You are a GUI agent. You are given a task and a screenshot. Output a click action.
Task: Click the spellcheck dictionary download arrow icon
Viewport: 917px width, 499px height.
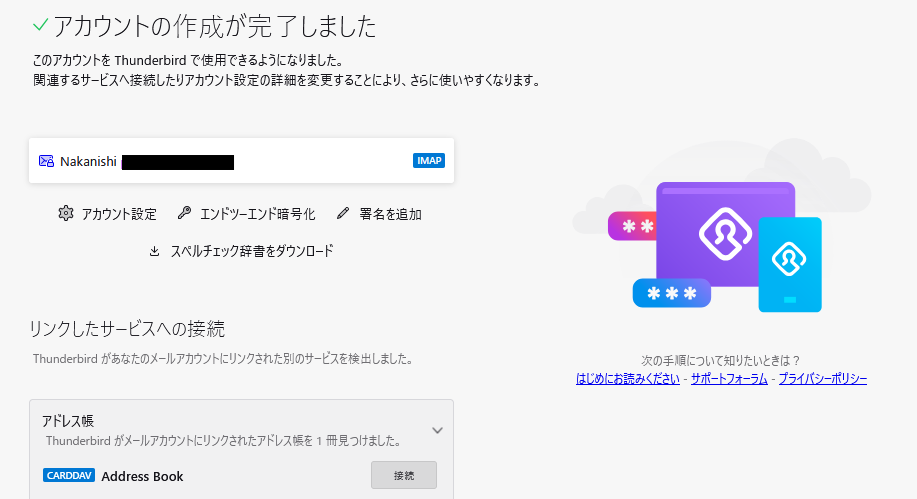(x=154, y=251)
